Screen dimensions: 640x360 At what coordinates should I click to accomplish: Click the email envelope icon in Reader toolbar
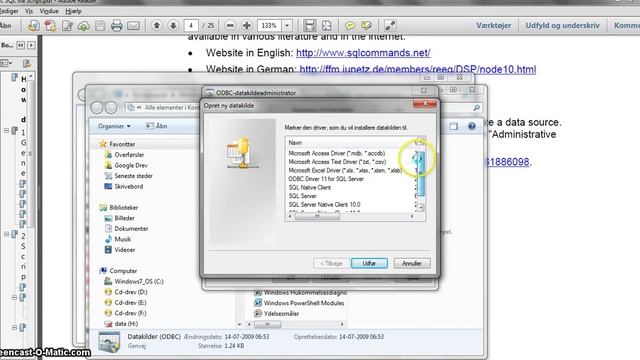133,26
